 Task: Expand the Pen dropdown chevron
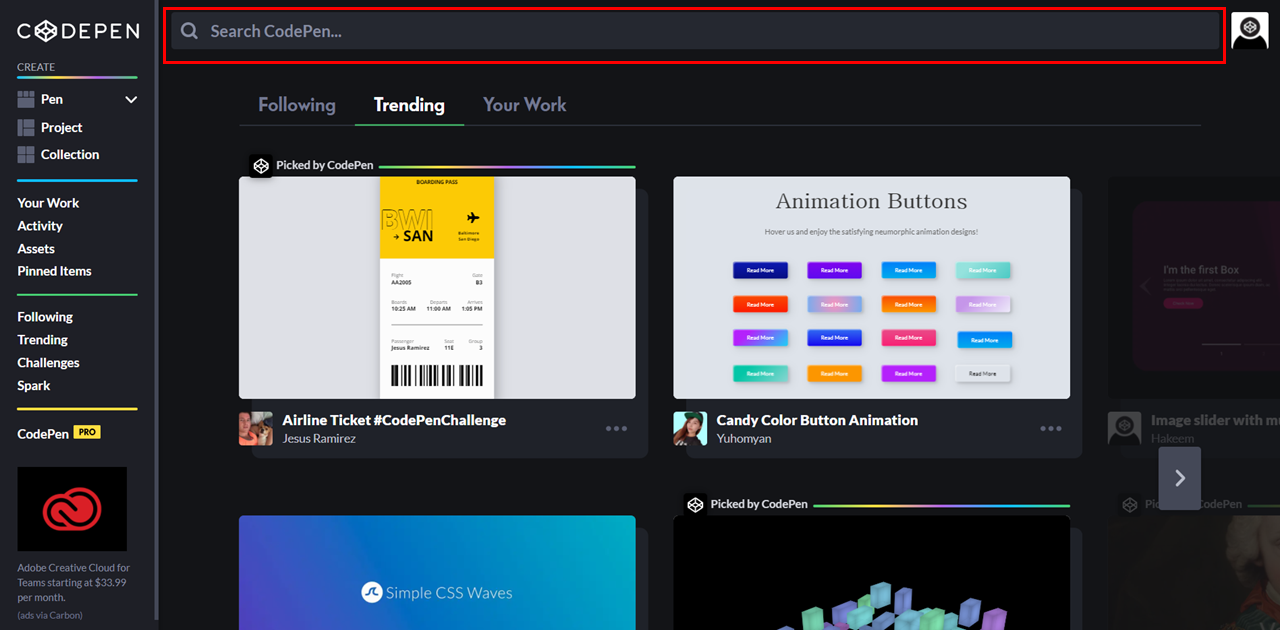click(x=131, y=99)
